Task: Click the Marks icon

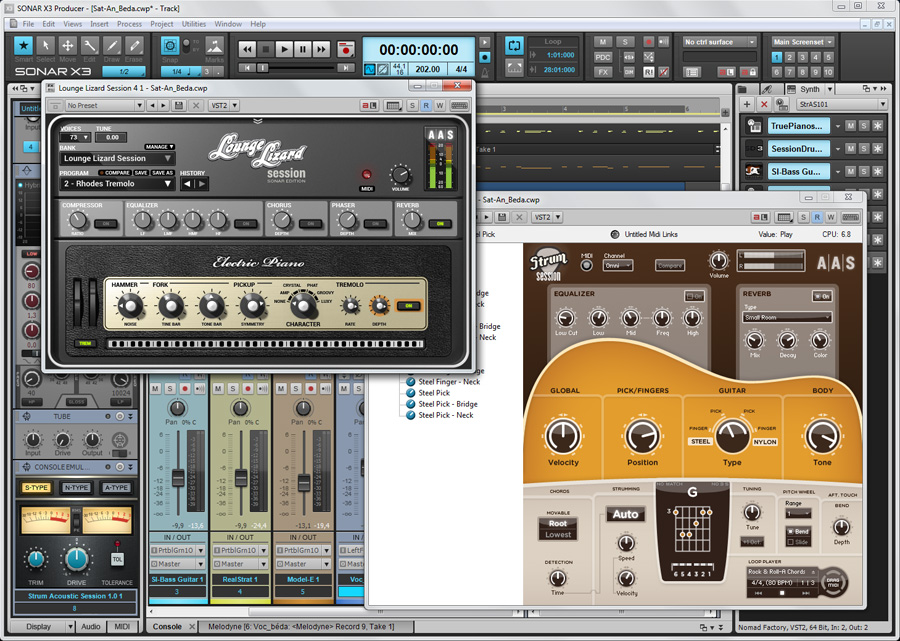Action: pyautogui.click(x=214, y=46)
